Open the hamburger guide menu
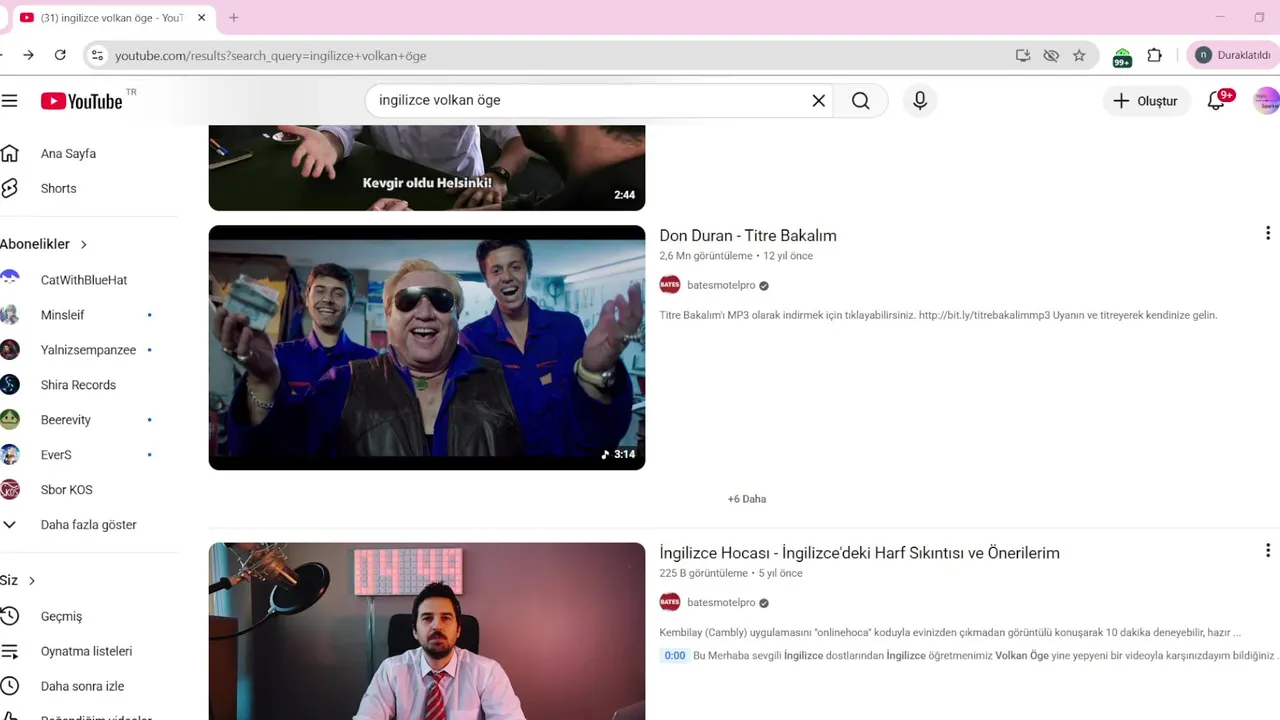This screenshot has width=1280, height=720. click(10, 101)
